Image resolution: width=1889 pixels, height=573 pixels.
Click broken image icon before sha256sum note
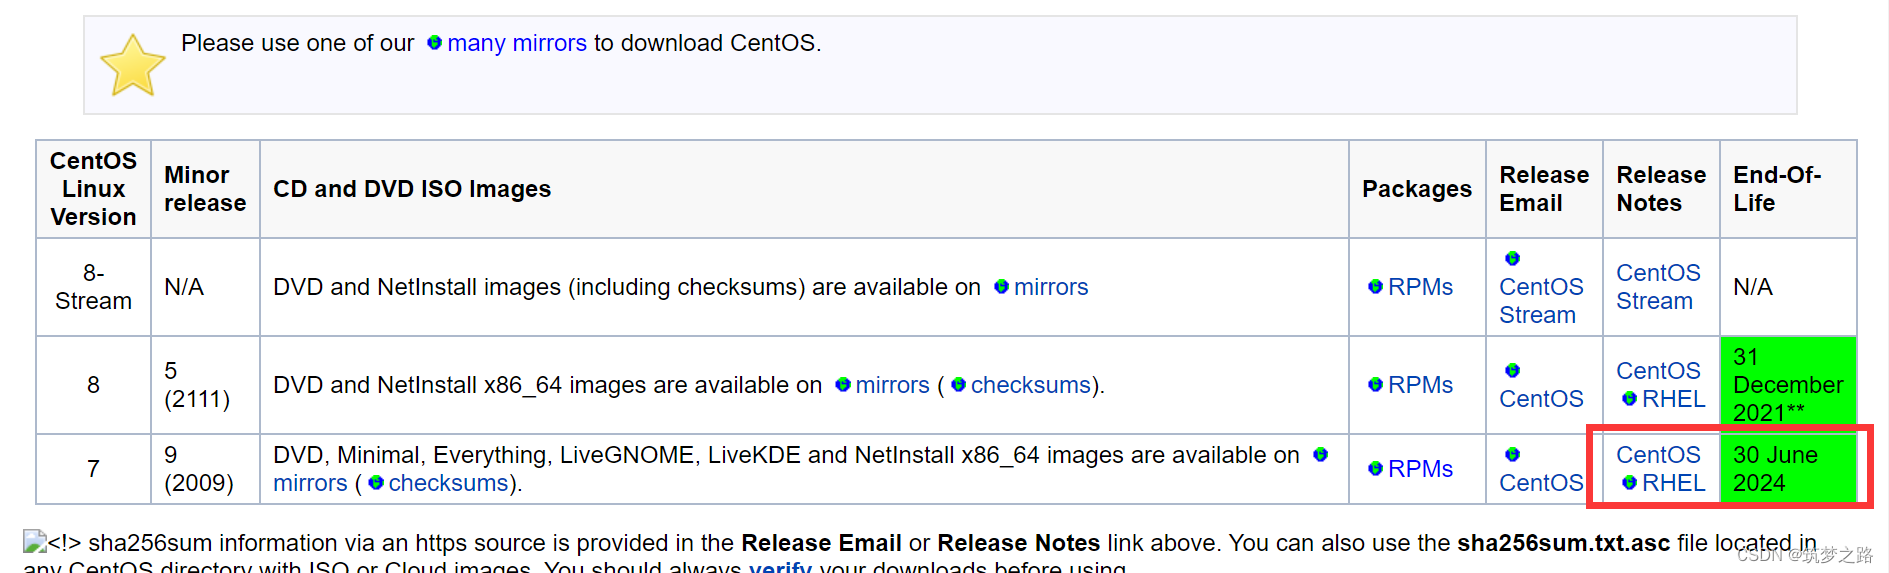click(35, 542)
